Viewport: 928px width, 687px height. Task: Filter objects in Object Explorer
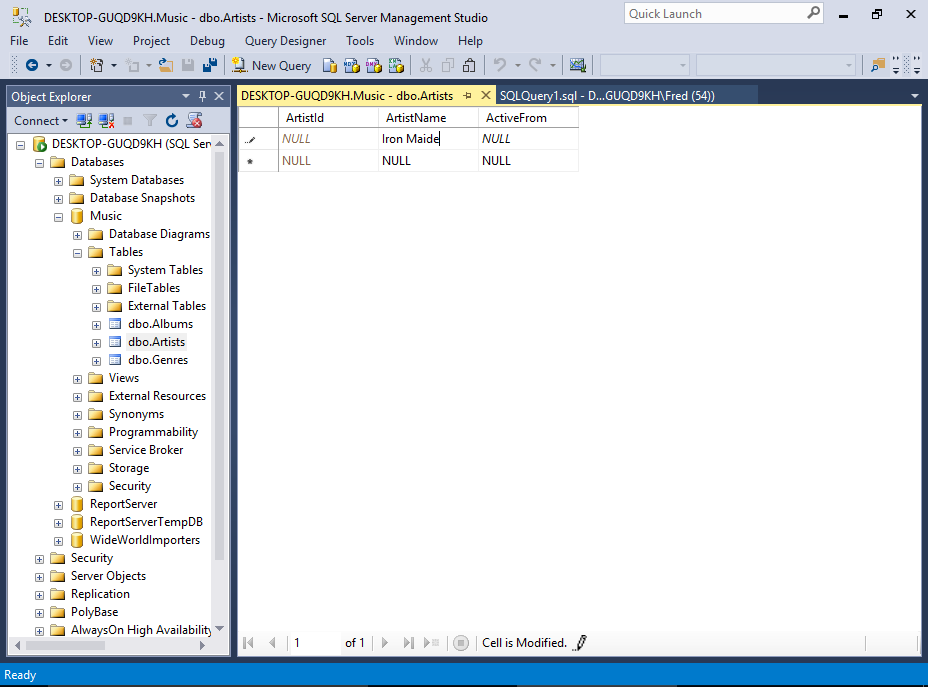click(x=148, y=120)
